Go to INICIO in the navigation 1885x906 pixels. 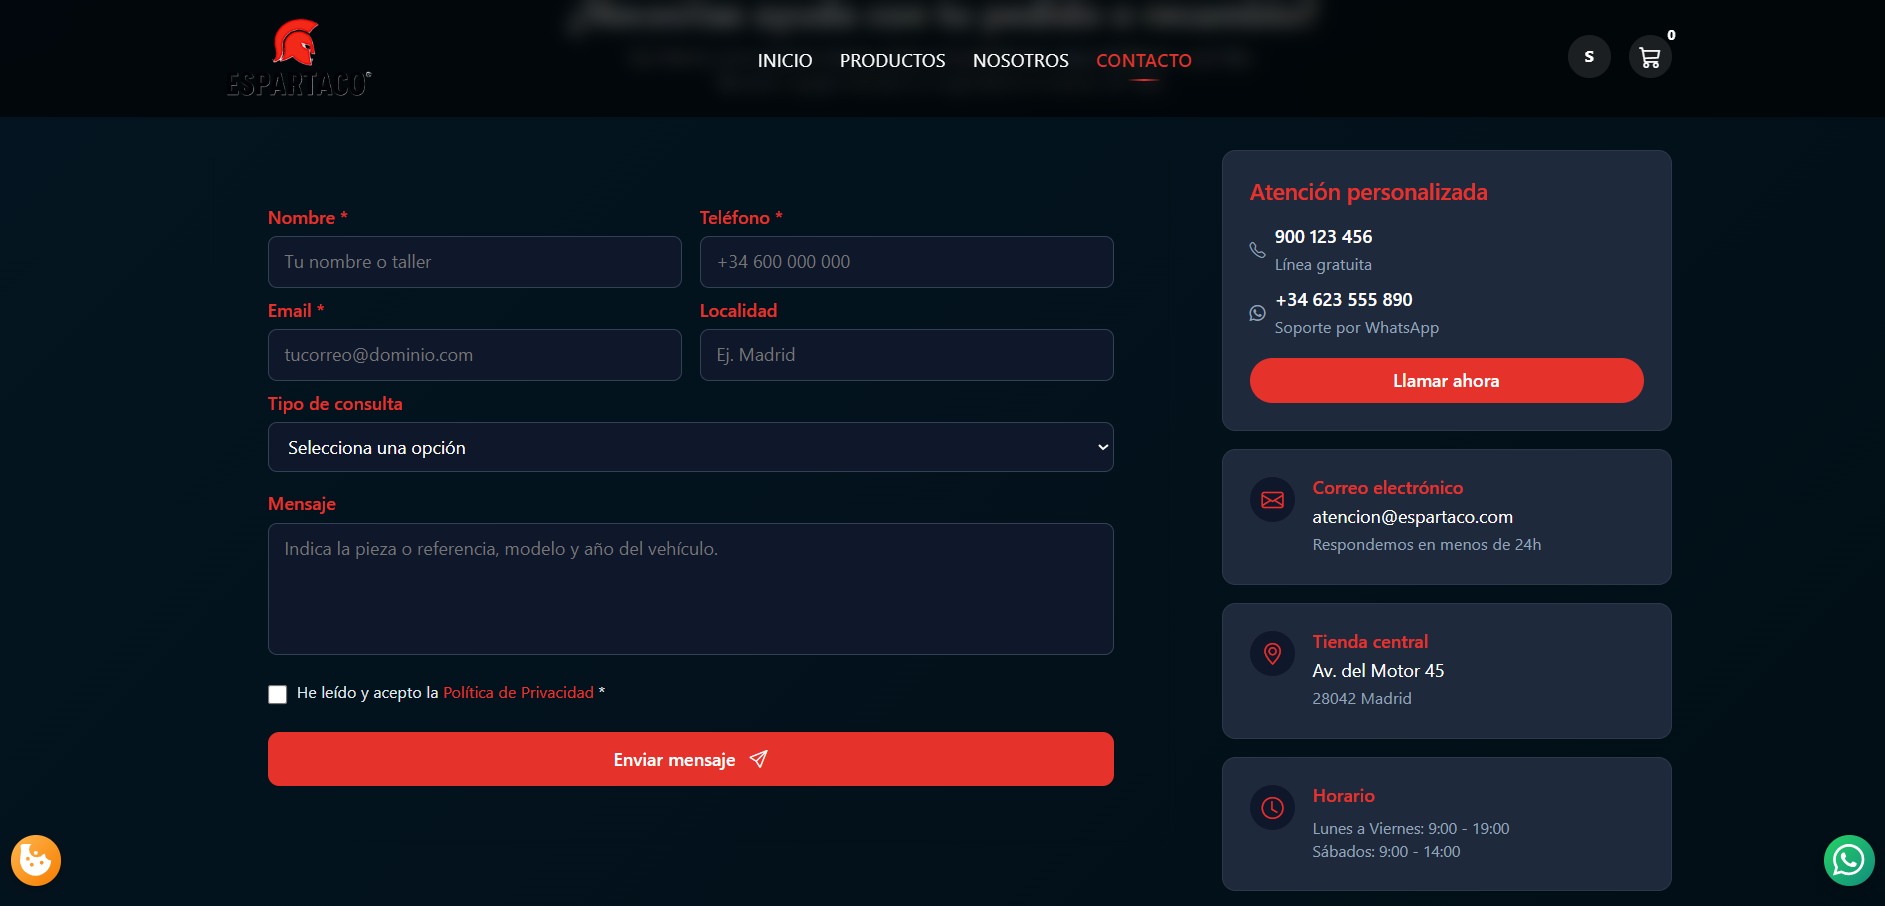(x=785, y=61)
